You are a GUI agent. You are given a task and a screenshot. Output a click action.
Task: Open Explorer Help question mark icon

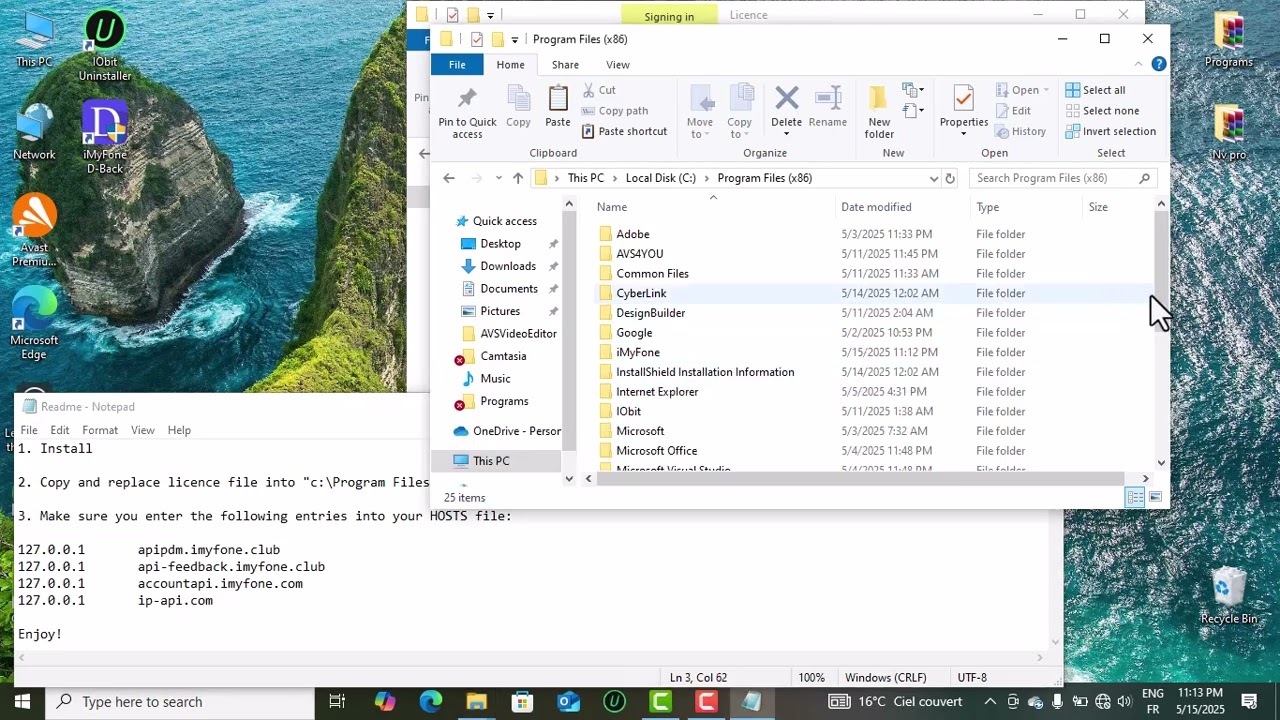pyautogui.click(x=1158, y=64)
